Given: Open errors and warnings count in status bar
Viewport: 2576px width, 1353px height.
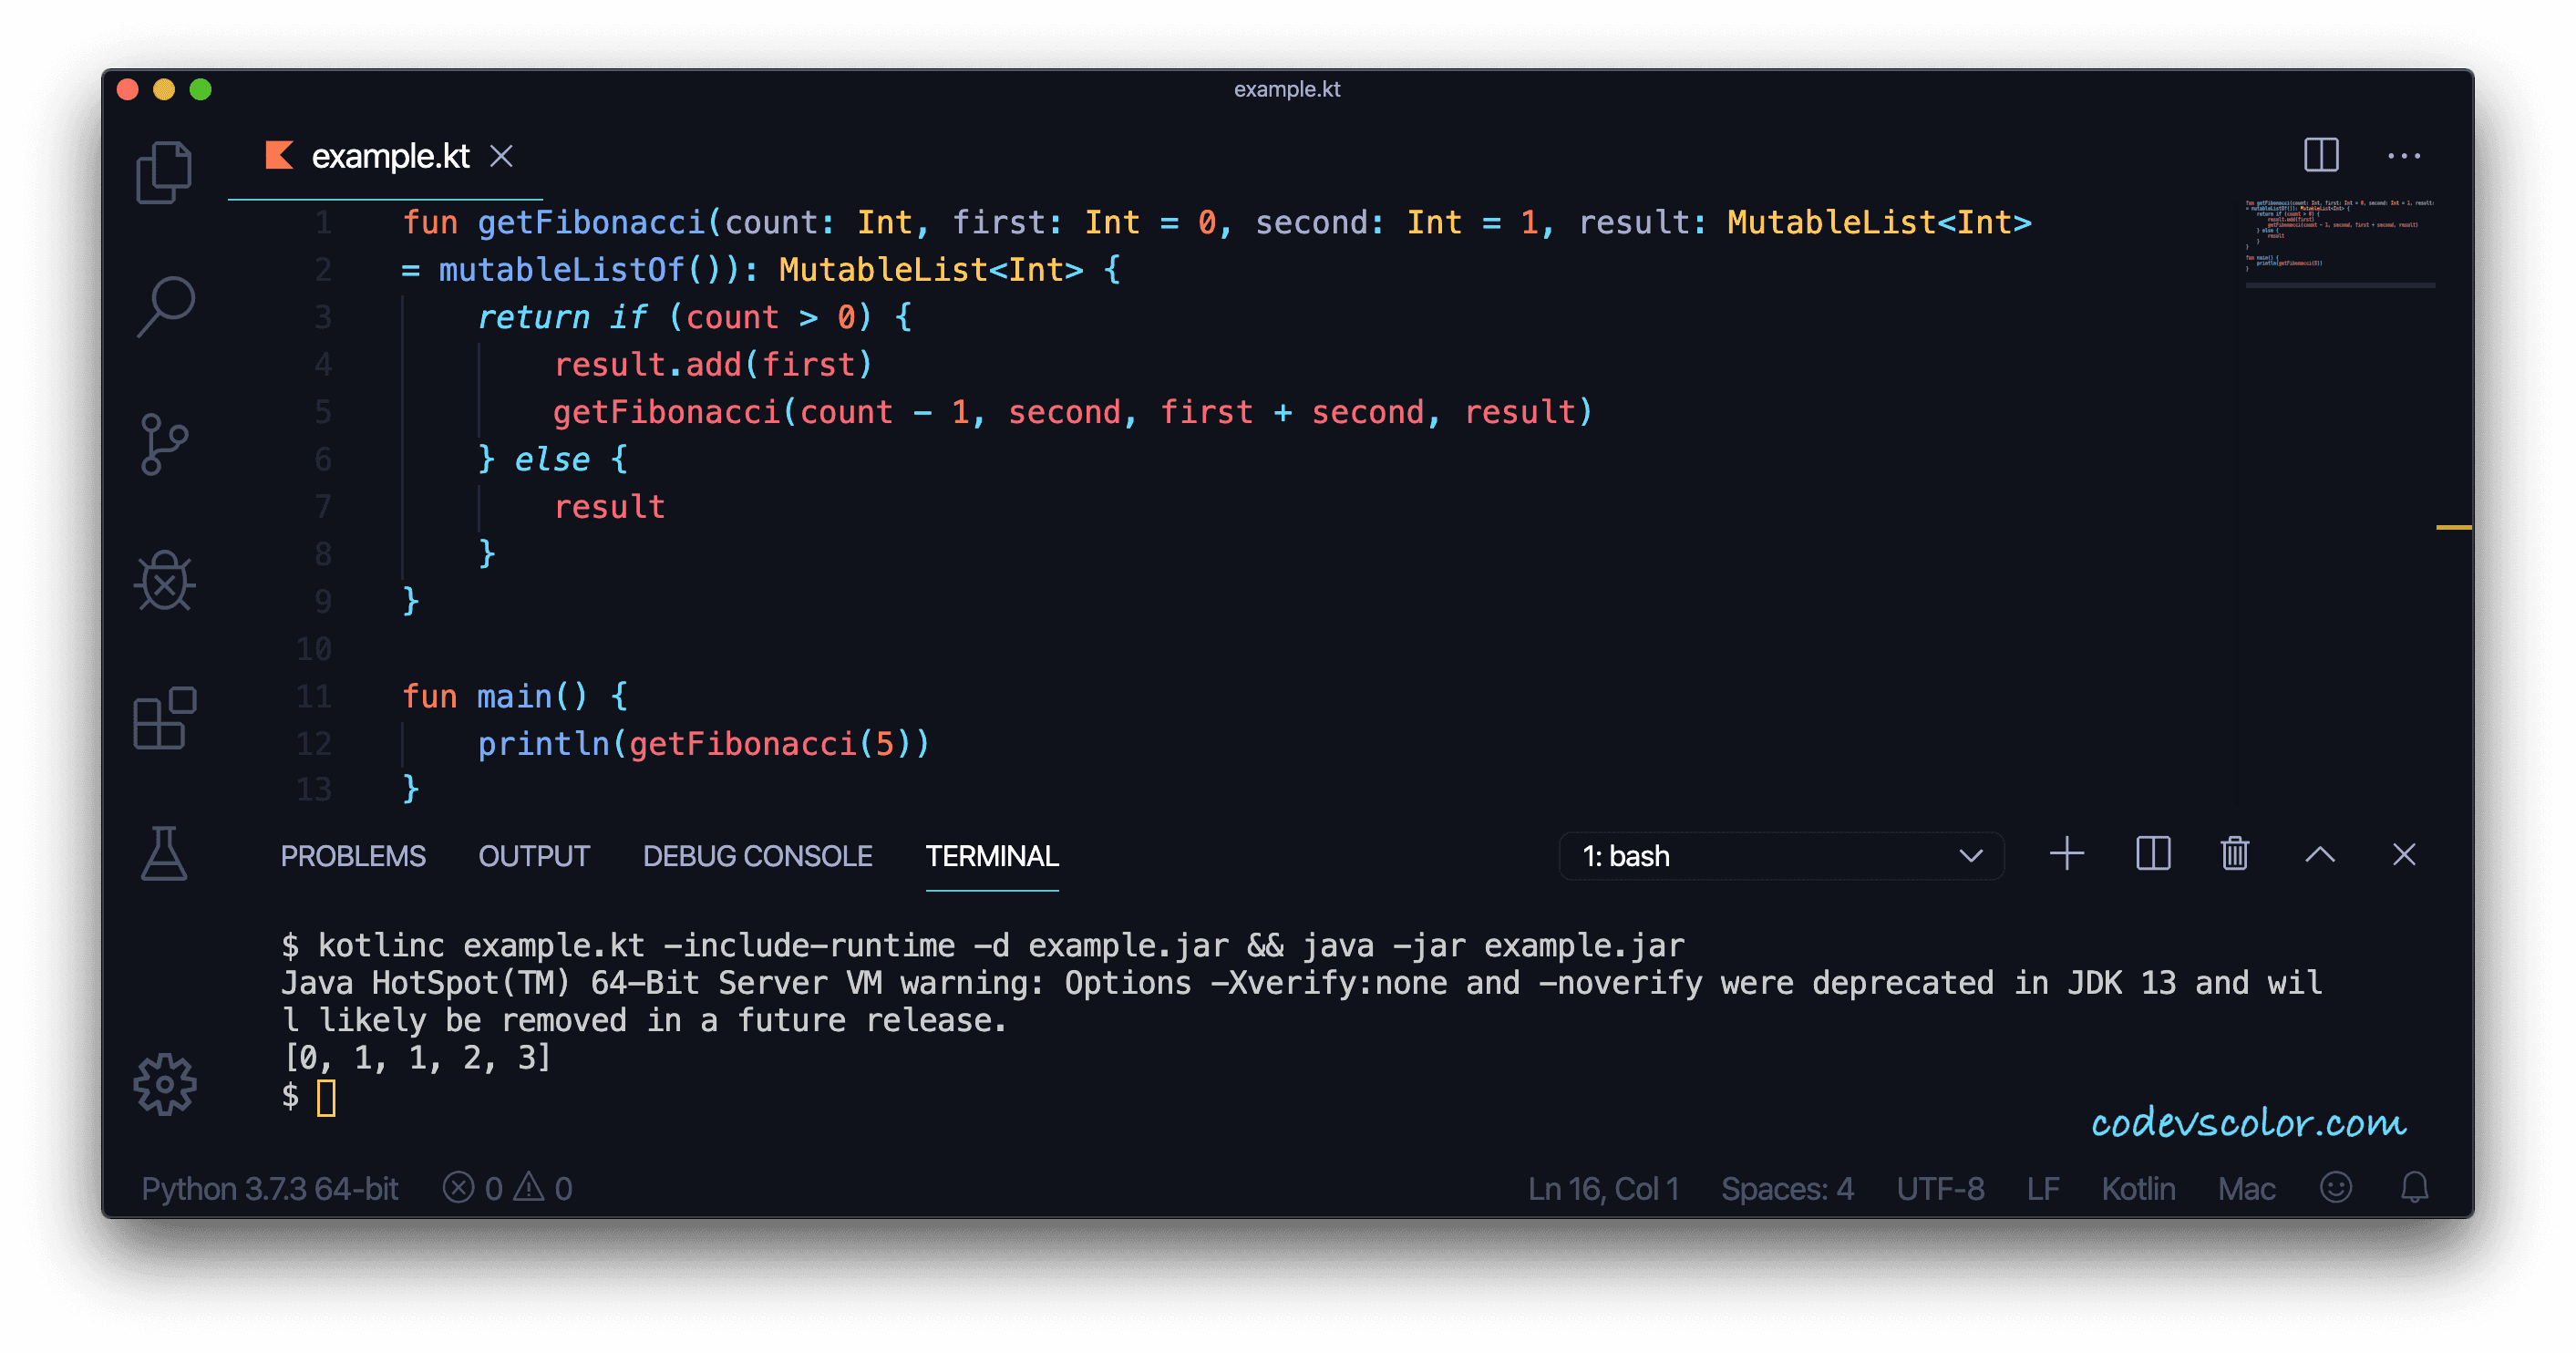Looking at the screenshot, I should tap(507, 1188).
